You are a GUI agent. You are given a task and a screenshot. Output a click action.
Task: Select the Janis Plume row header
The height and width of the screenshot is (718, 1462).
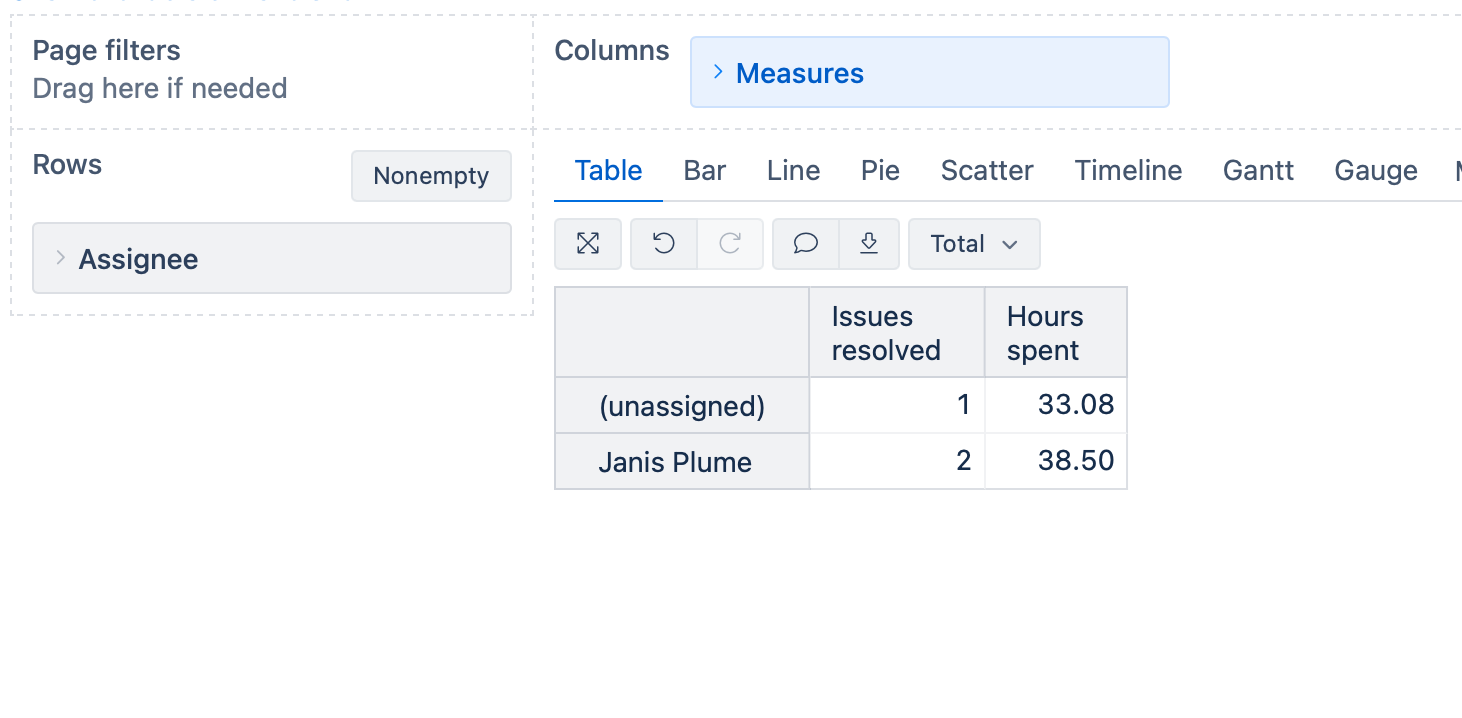675,462
